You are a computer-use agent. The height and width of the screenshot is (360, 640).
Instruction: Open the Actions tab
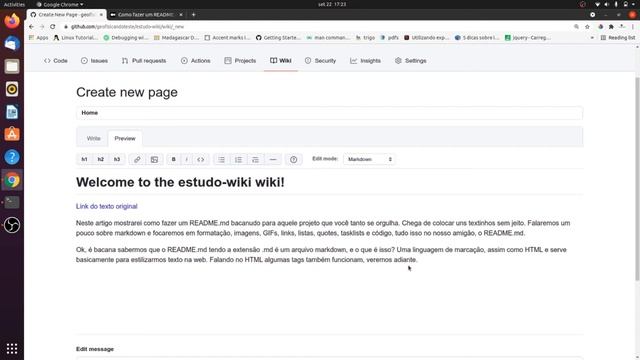tap(196, 60)
